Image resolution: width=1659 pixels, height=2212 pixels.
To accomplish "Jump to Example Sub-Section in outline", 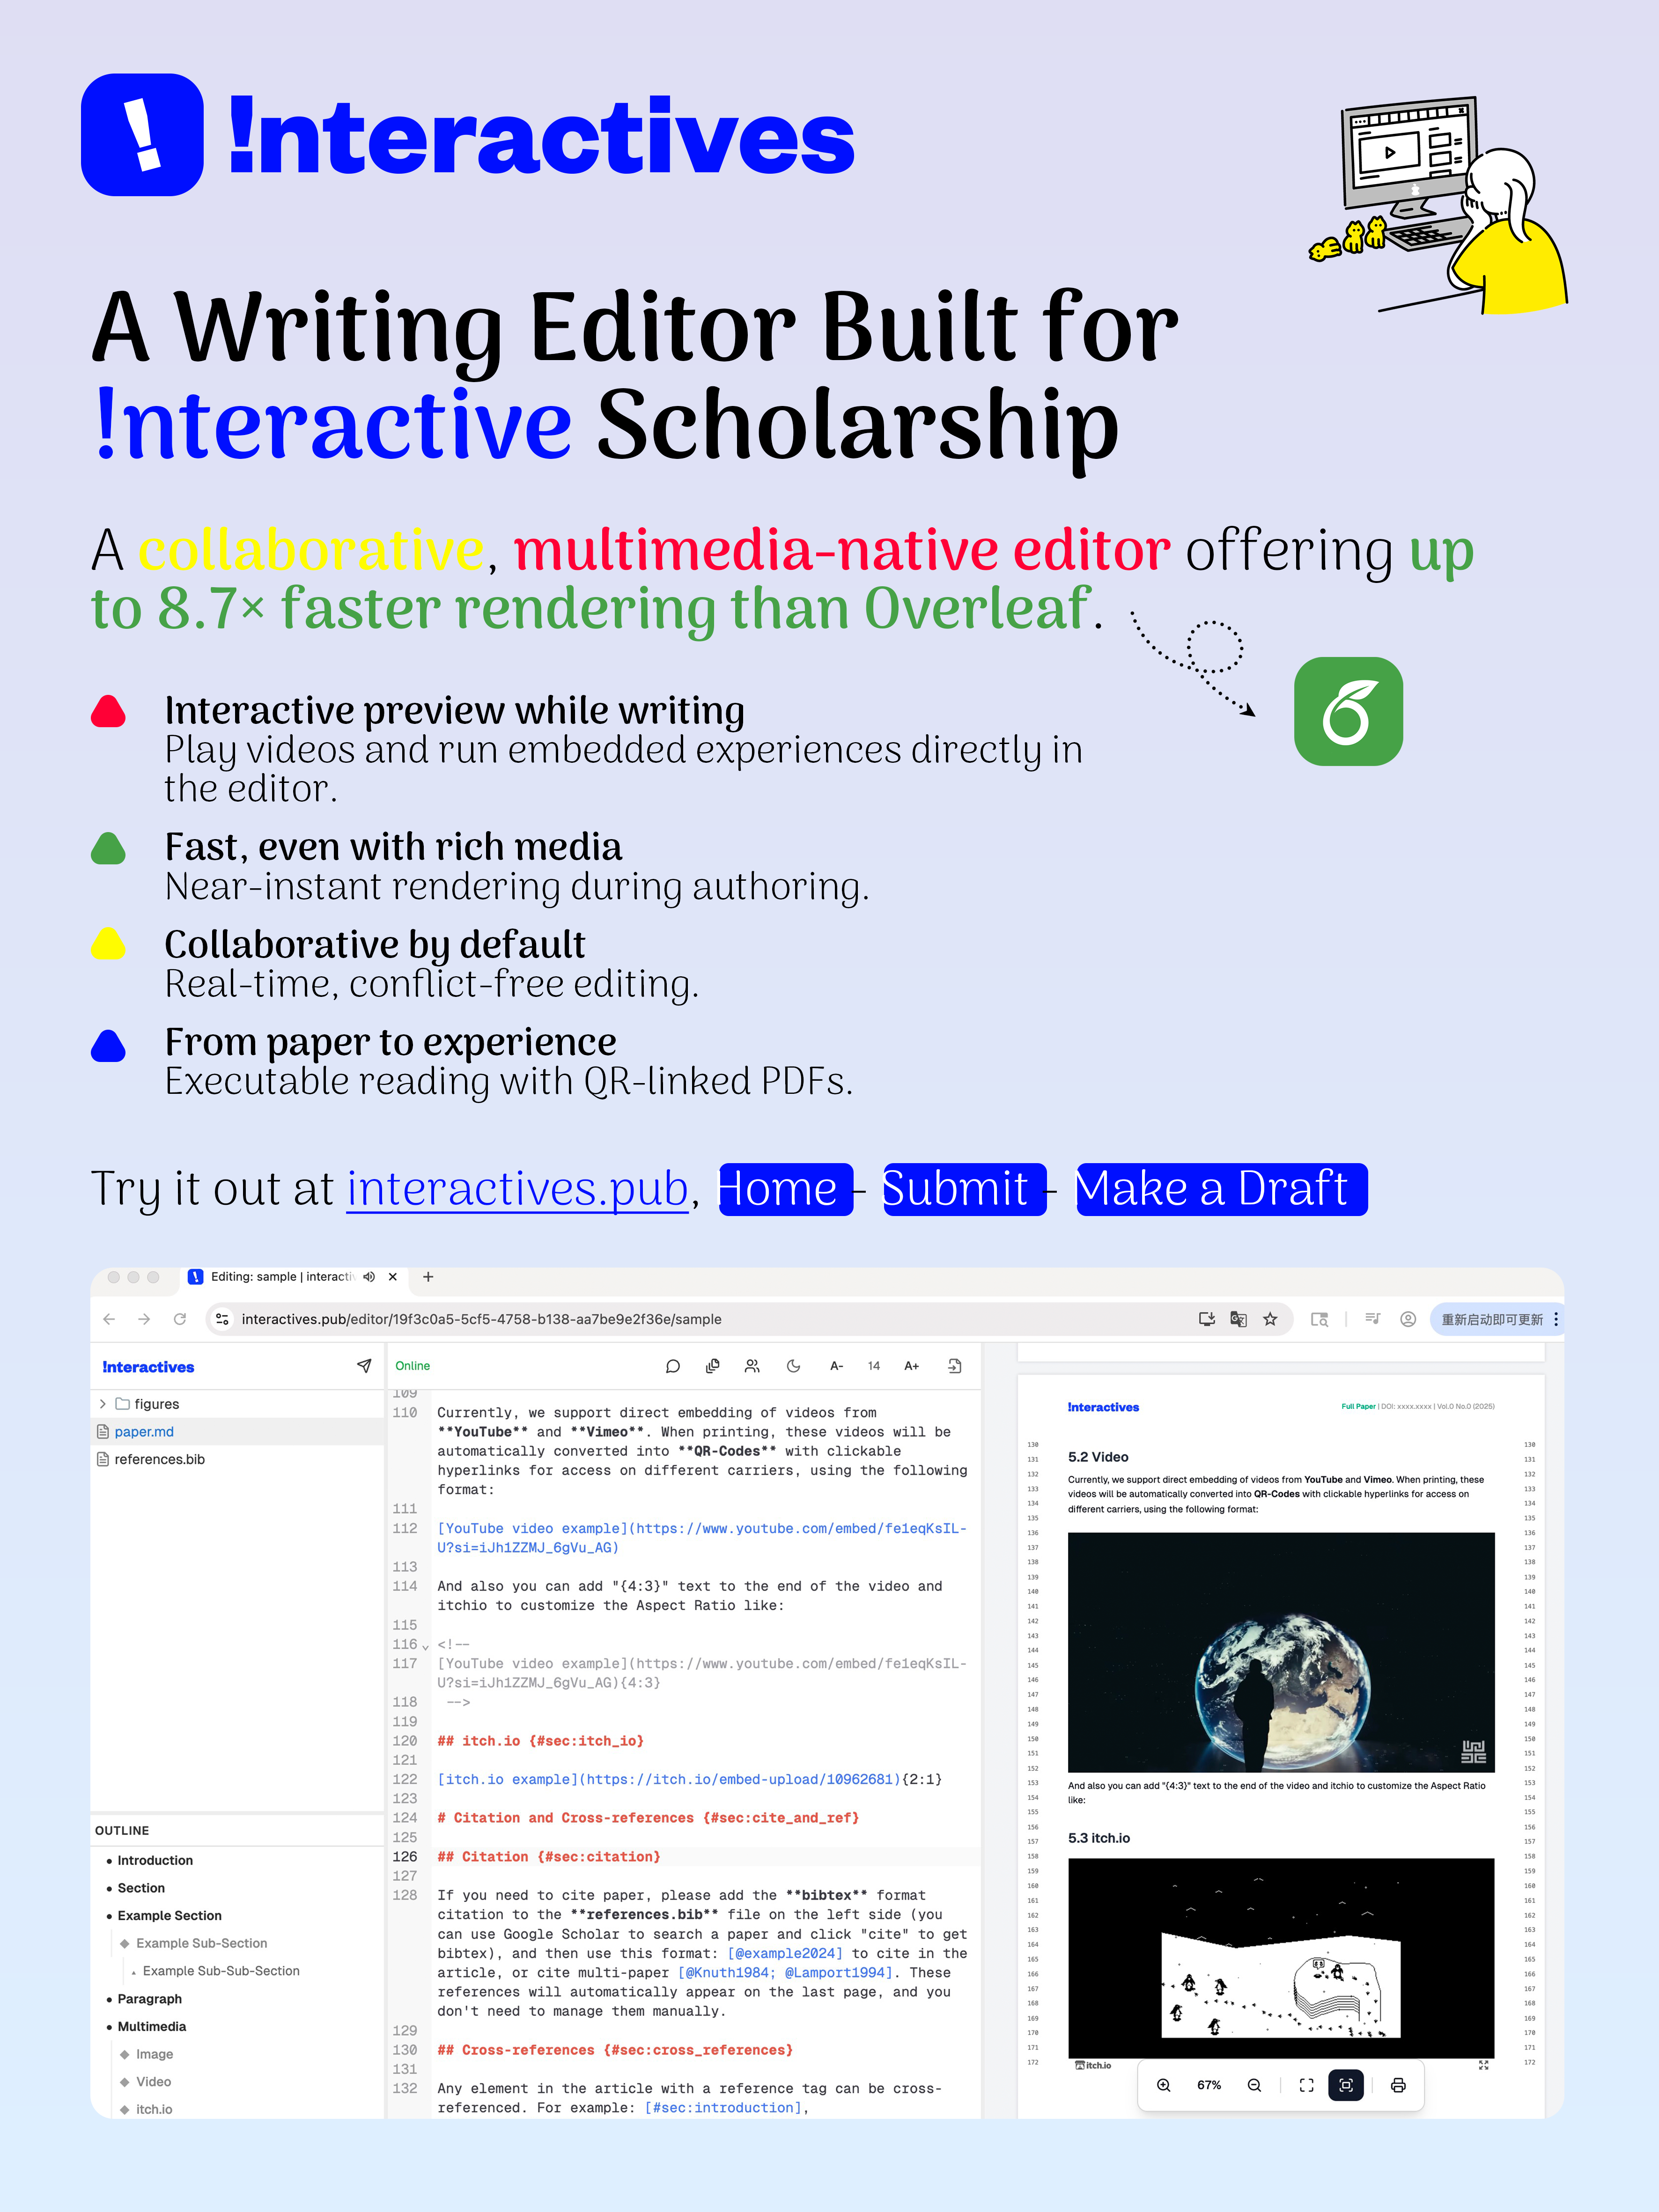I will [x=202, y=1943].
